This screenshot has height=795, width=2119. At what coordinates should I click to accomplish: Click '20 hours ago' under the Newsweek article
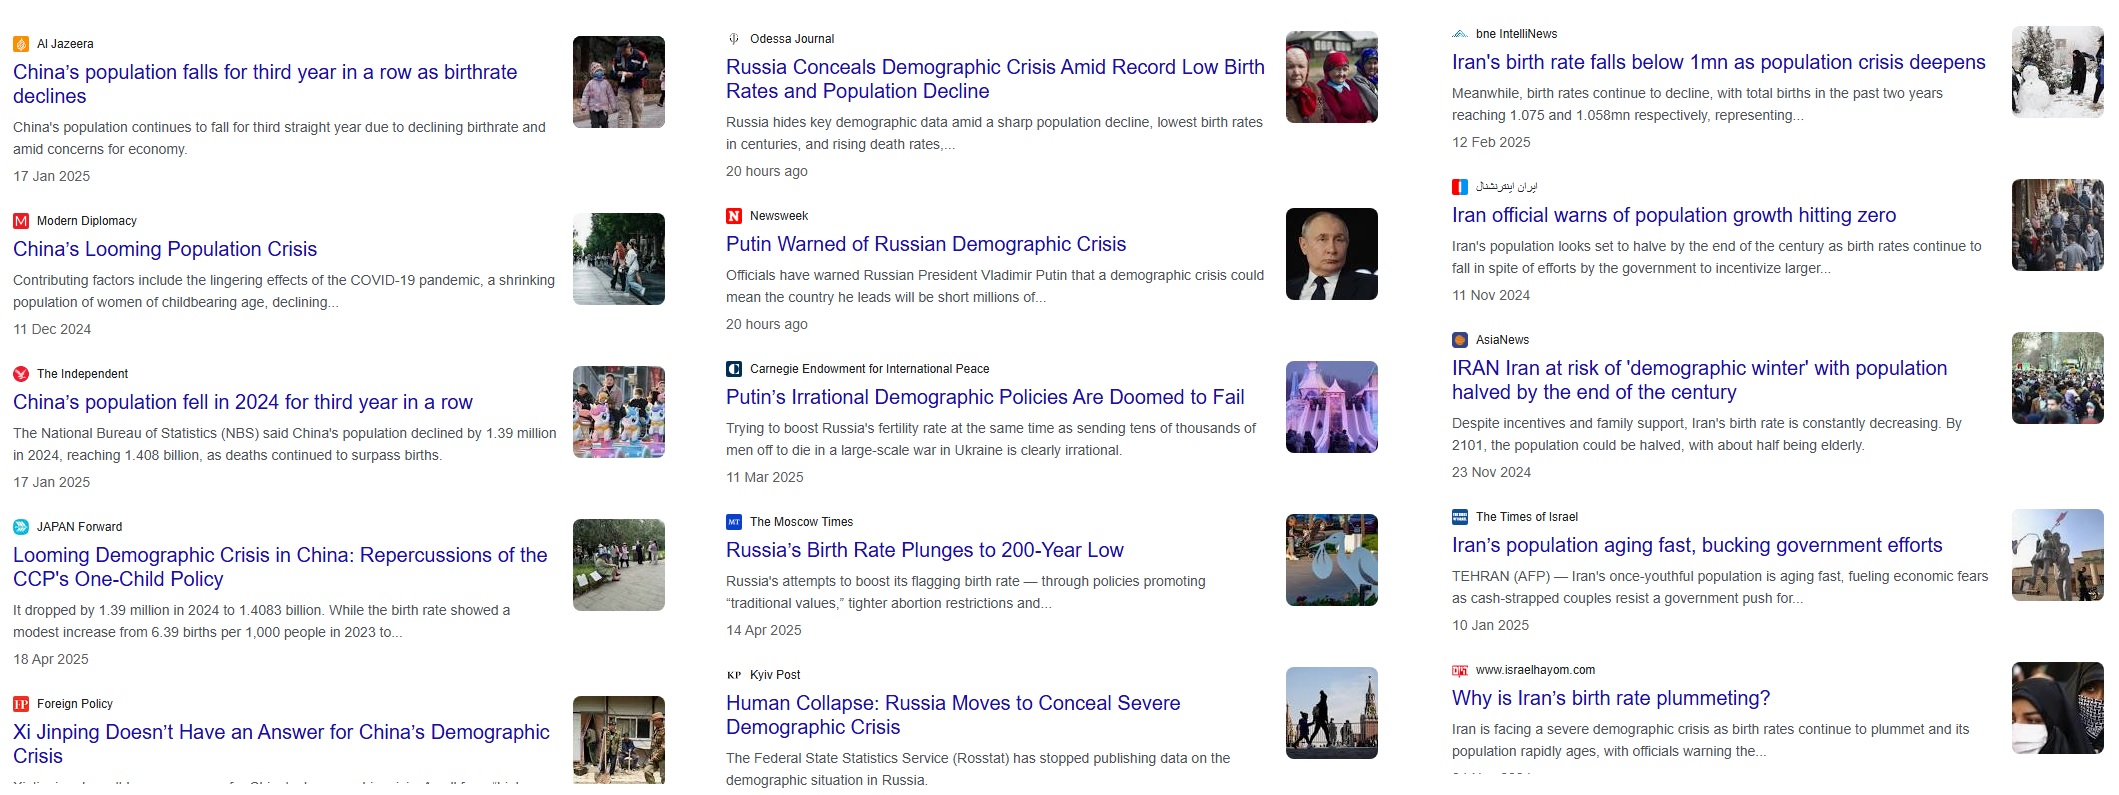[767, 324]
